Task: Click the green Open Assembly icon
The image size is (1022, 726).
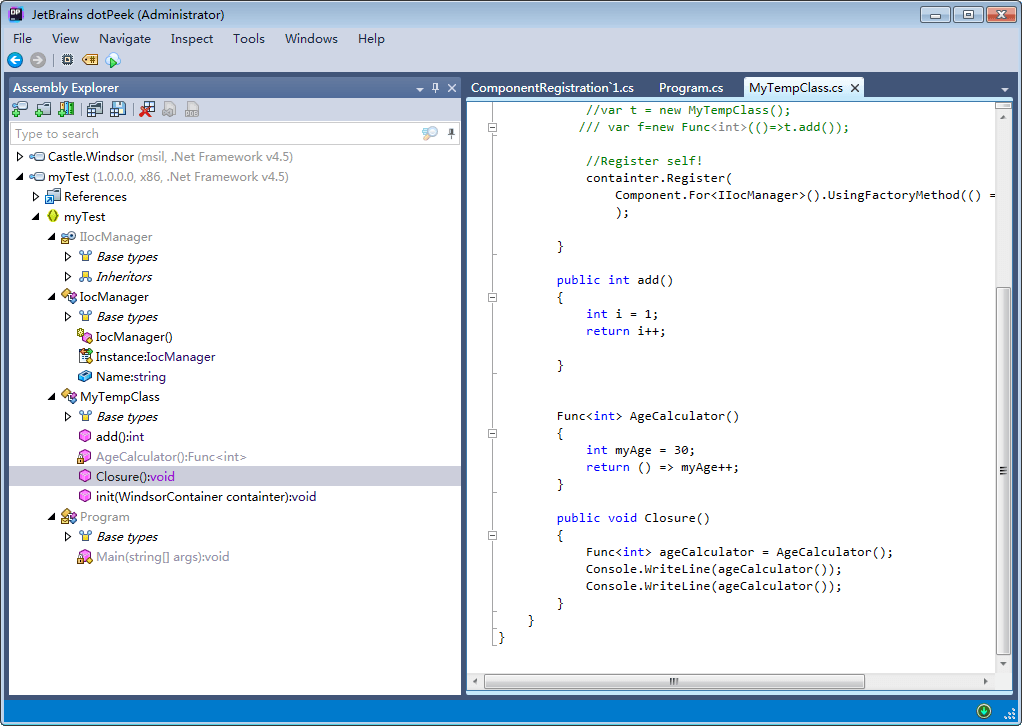Action: pyautogui.click(x=20, y=110)
